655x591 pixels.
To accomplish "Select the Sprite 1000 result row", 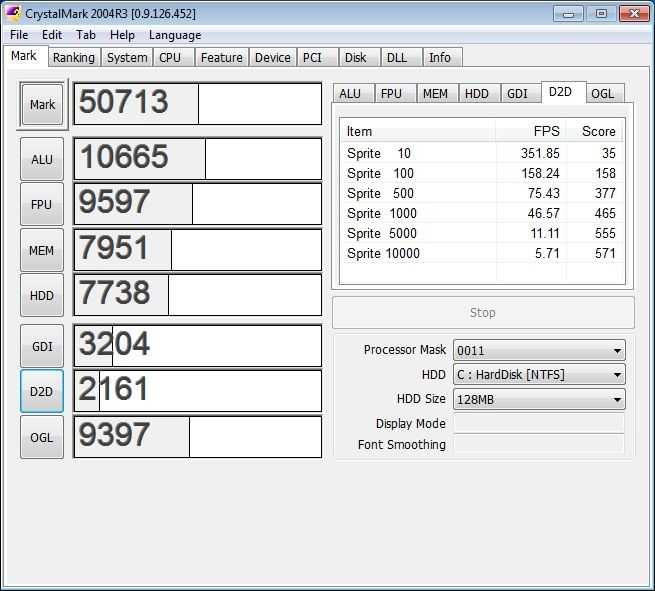I will (482, 213).
